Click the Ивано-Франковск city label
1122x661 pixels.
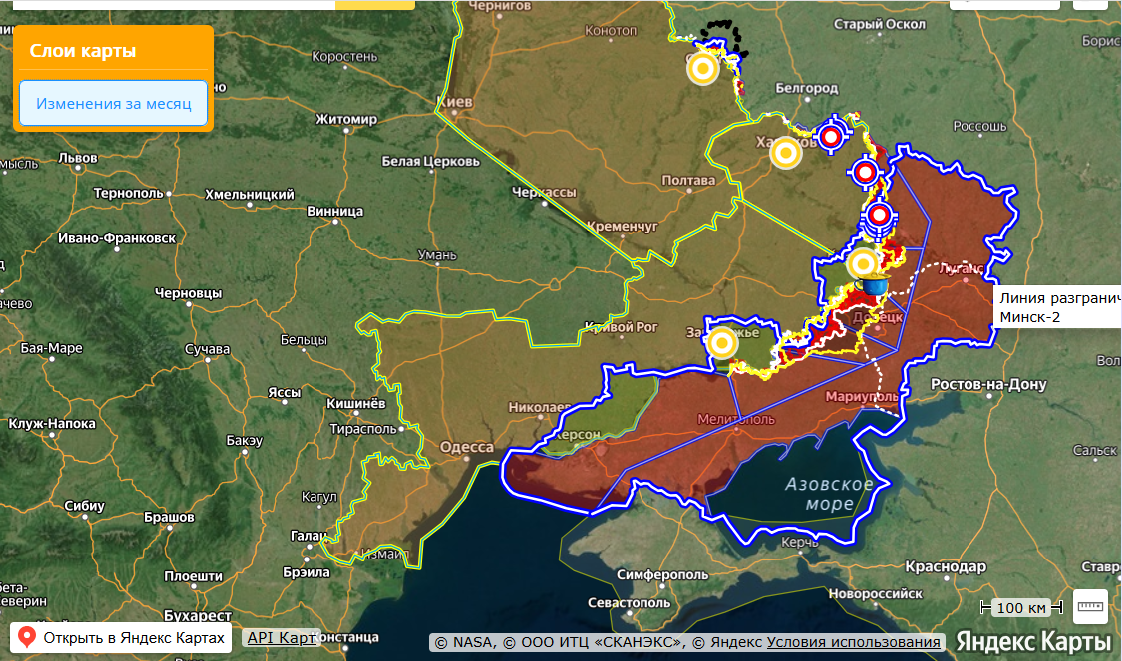[117, 238]
